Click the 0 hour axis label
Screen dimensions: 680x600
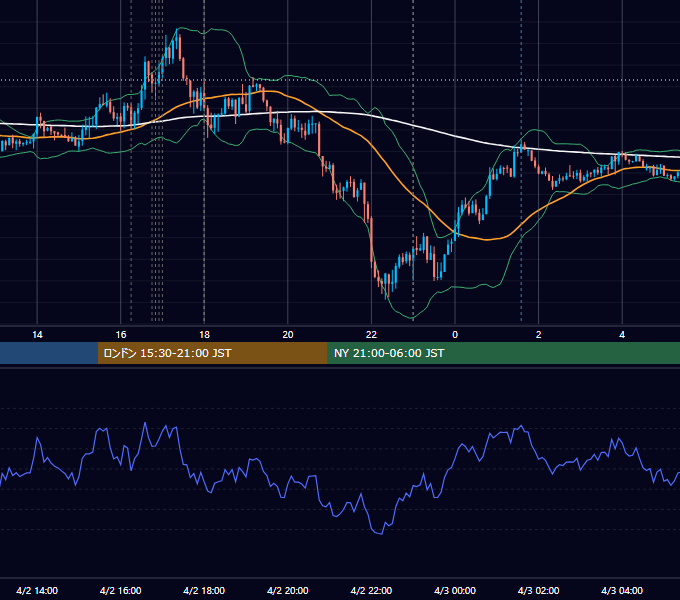click(x=455, y=335)
